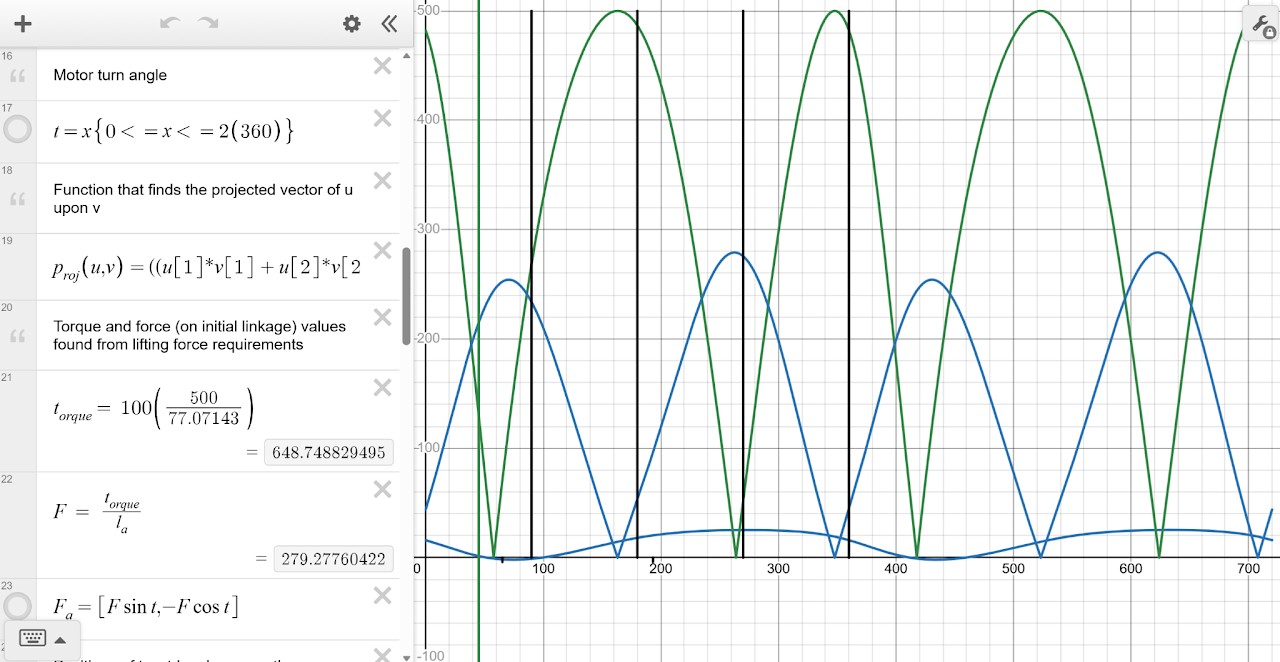Select the 648.748829495 result value
The width and height of the screenshot is (1280, 662).
(329, 453)
